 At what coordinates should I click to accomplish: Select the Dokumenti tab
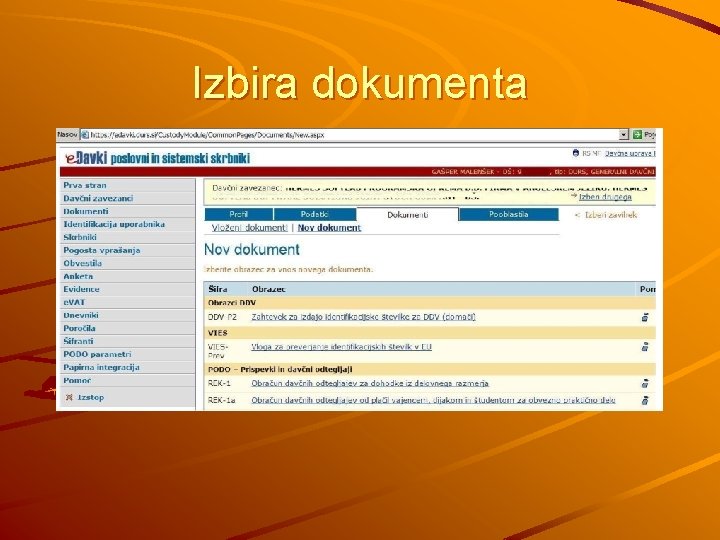pos(407,215)
